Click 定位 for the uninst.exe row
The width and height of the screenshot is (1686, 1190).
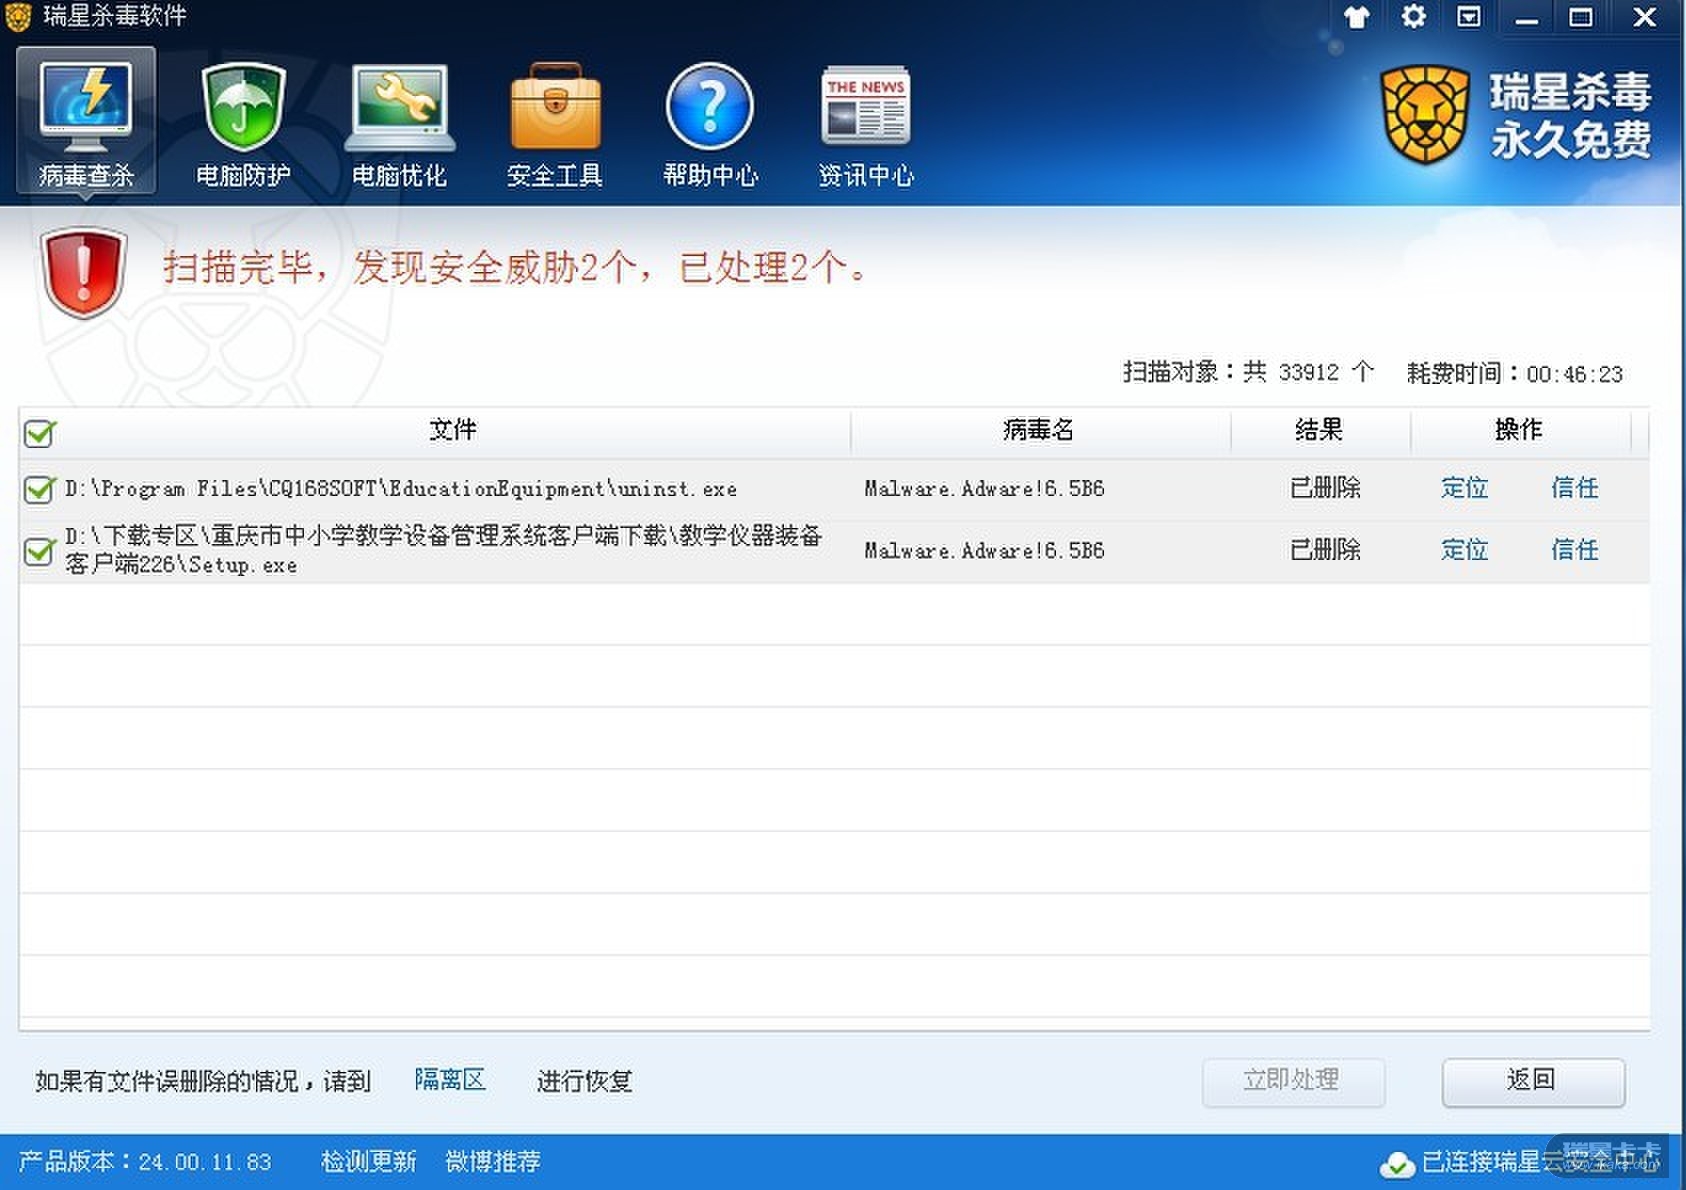coord(1465,488)
